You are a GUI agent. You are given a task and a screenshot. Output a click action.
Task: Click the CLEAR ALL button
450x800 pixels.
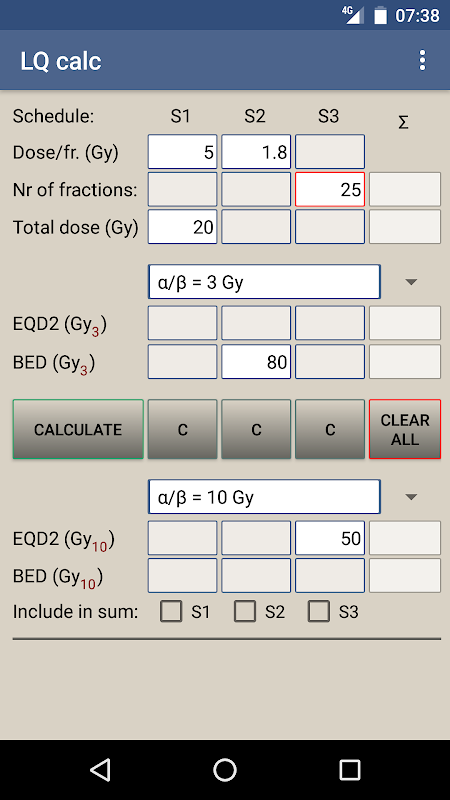[405, 429]
